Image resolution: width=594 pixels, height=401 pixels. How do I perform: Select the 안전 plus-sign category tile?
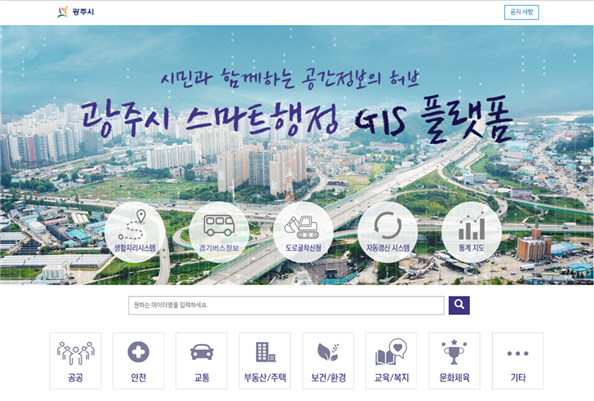pyautogui.click(x=139, y=361)
